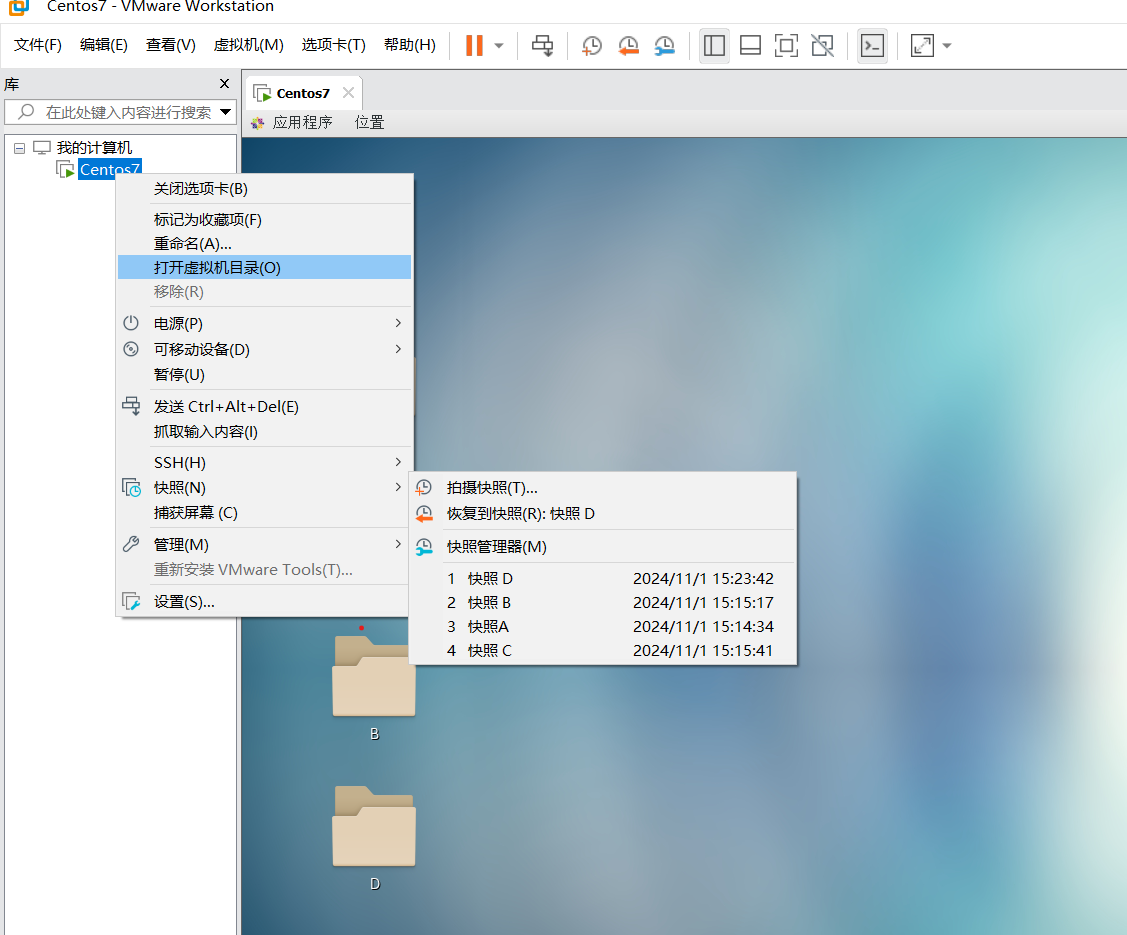Viewport: 1127px width, 935px height.
Task: Click the console view toolbar icon
Action: (873, 46)
